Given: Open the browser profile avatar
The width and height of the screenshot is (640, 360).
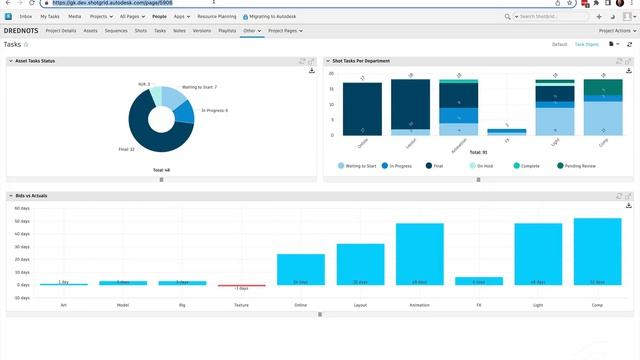Looking at the screenshot, I should tap(620, 3).
